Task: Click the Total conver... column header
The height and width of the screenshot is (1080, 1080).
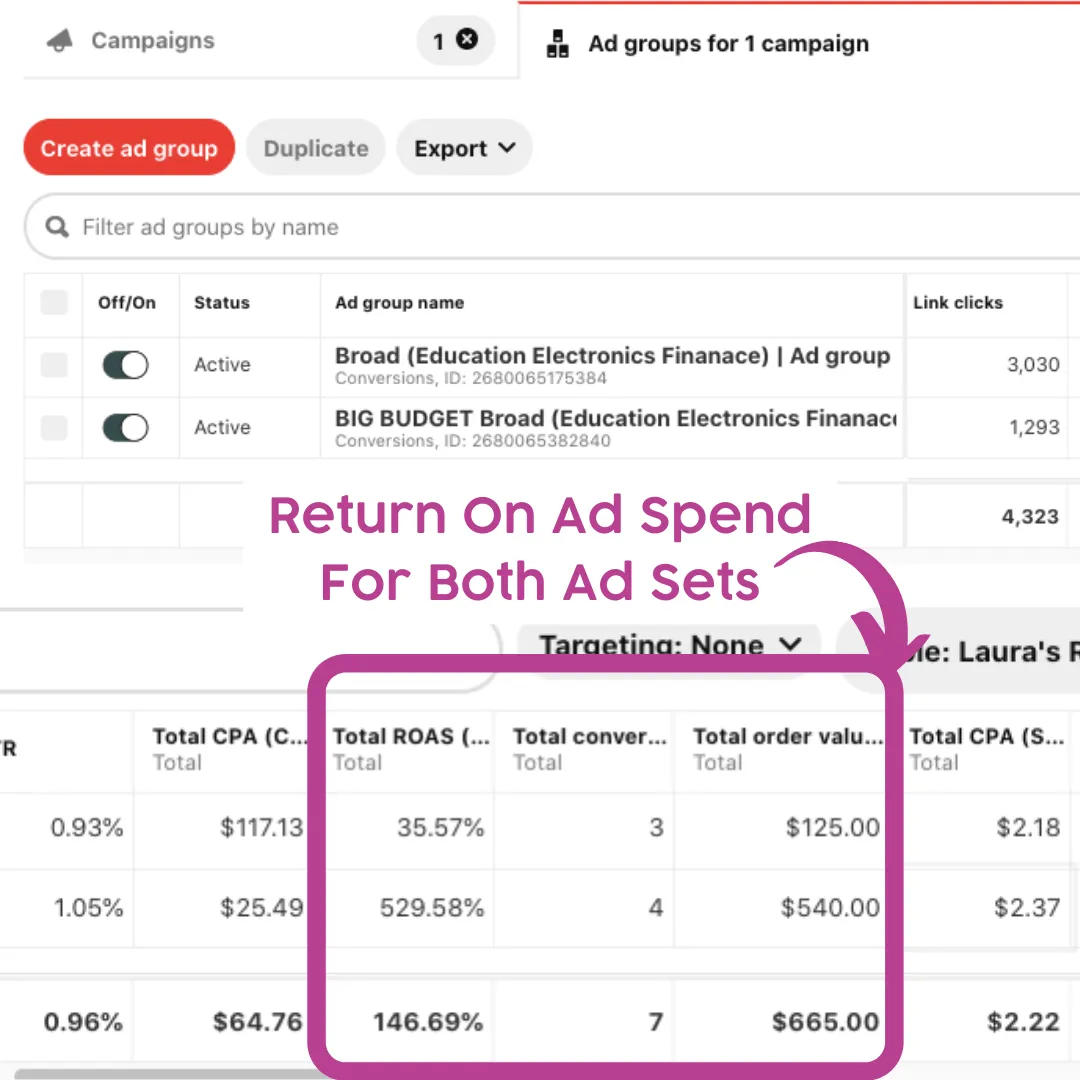Action: click(590, 749)
